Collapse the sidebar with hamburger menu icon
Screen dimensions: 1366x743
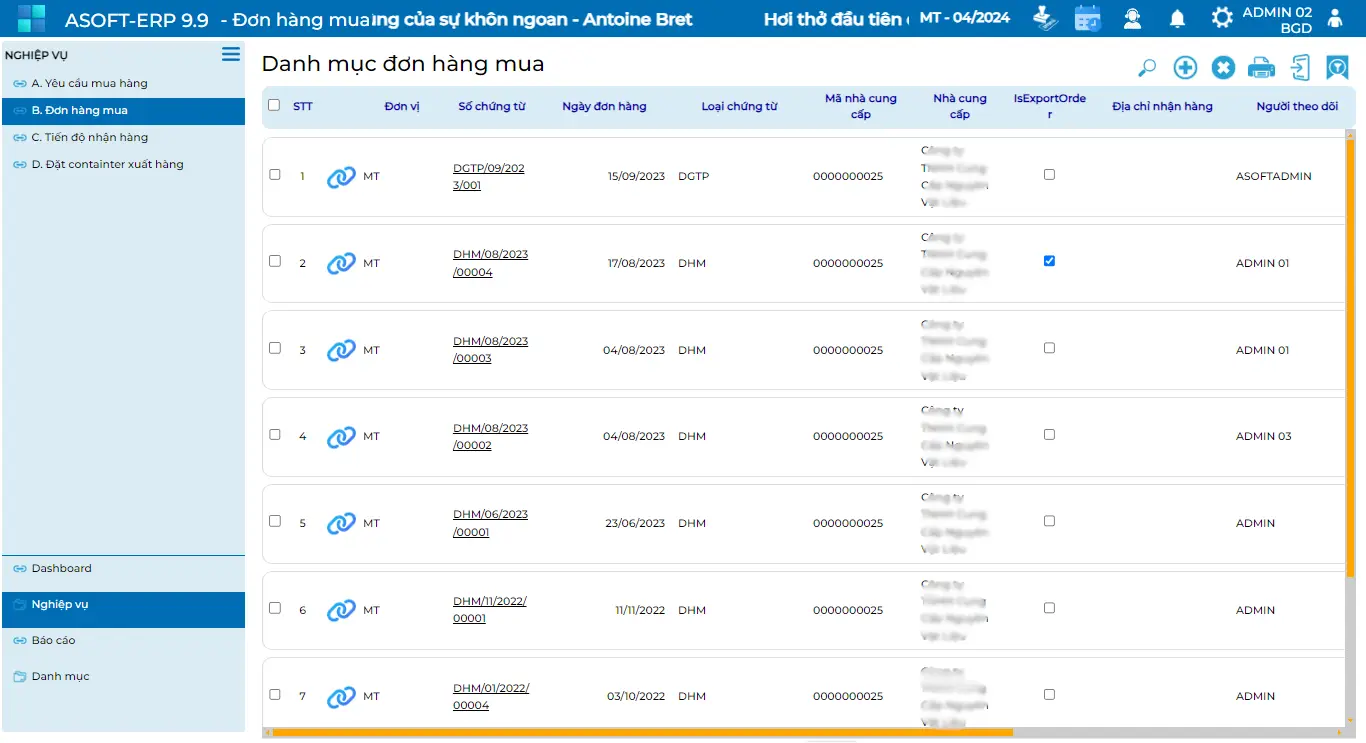231,54
